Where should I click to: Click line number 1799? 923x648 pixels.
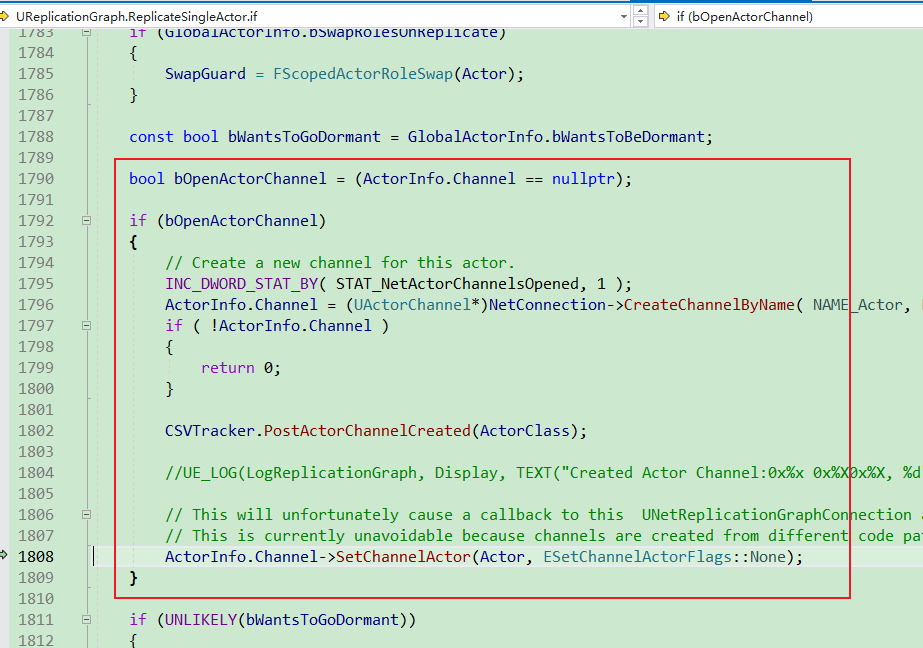tap(36, 368)
